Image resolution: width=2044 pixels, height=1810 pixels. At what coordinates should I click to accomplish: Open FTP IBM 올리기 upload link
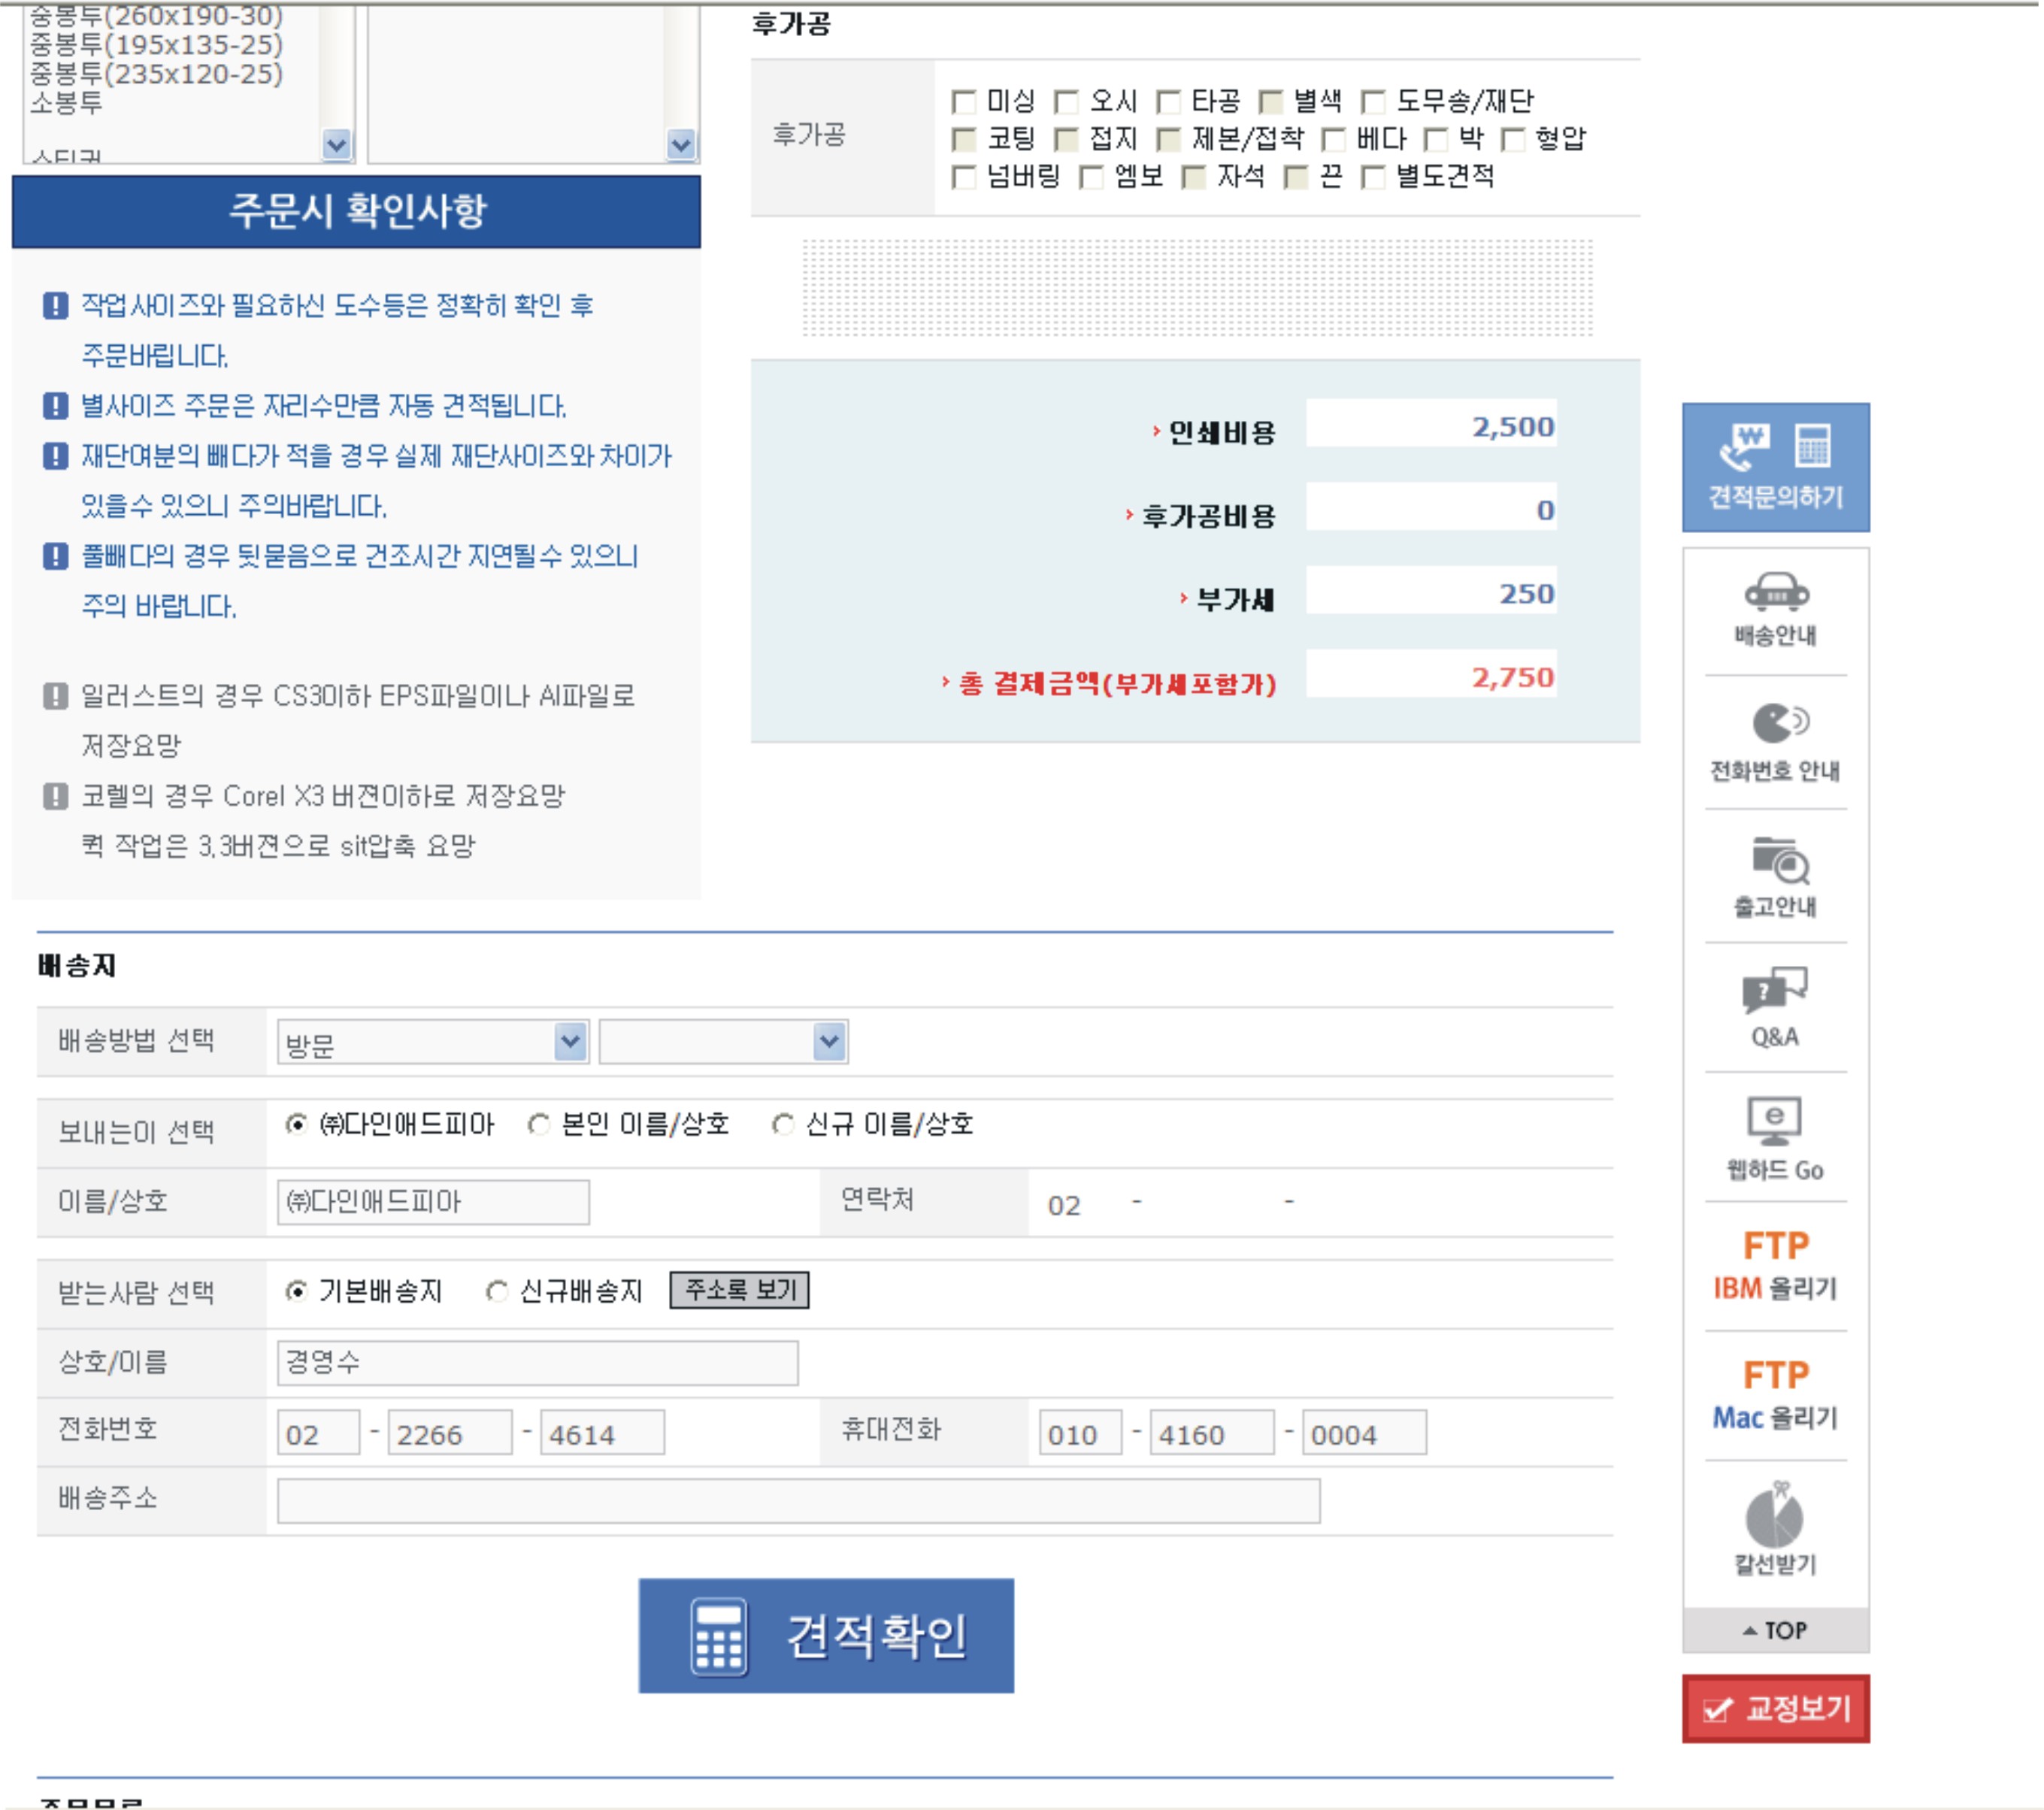[1774, 1265]
